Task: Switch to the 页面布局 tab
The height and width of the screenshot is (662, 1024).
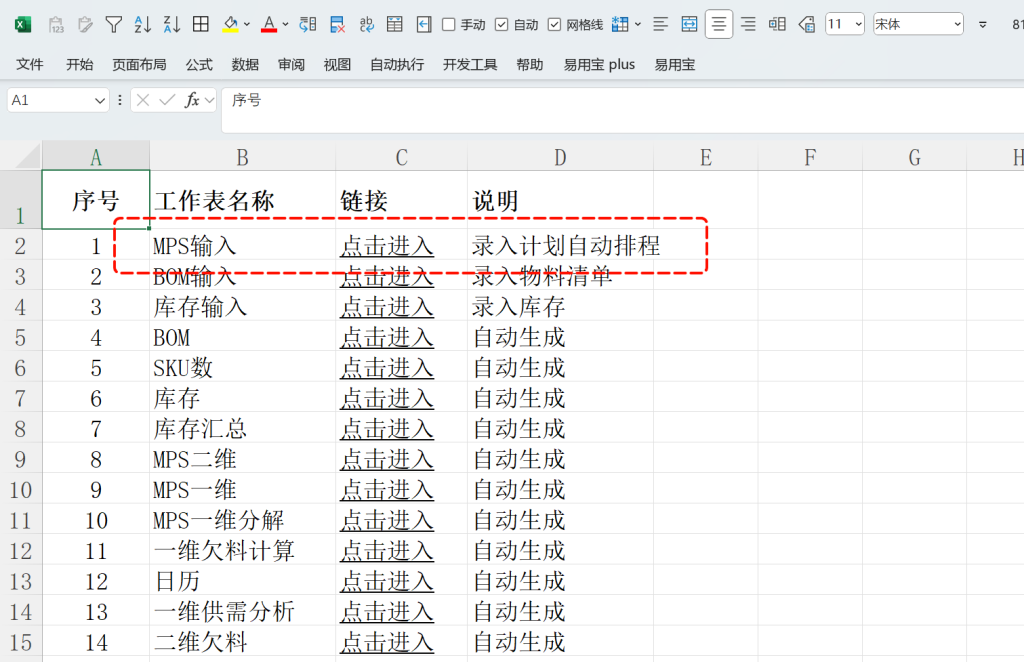Action: (139, 65)
